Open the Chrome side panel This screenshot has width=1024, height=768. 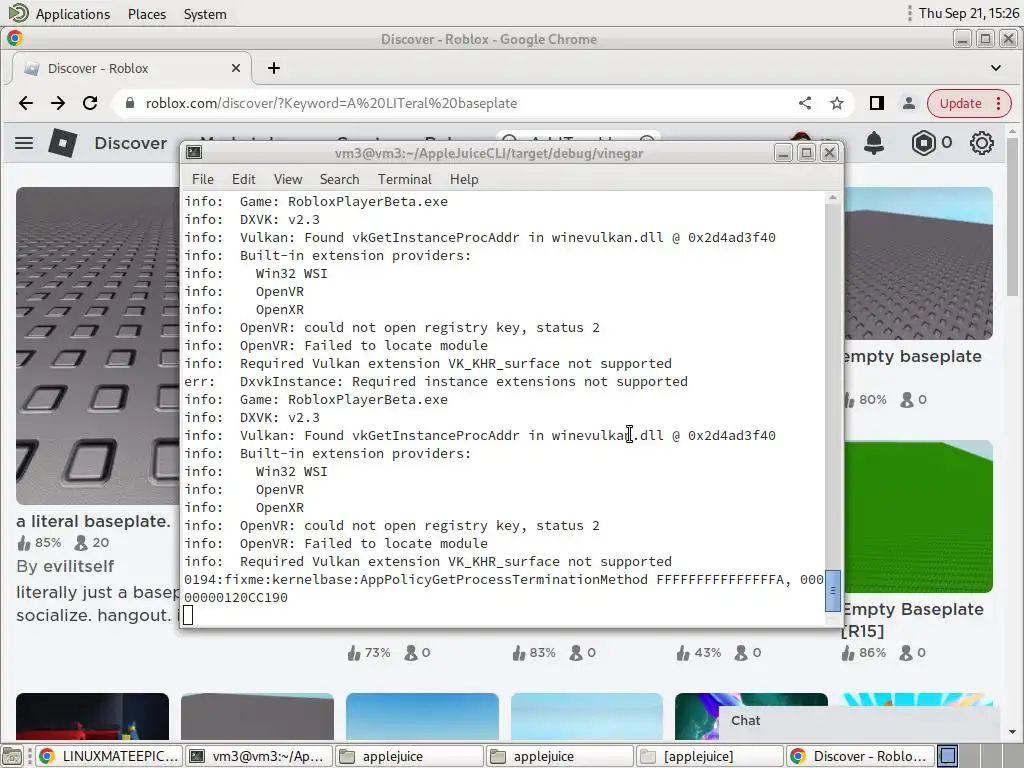[877, 103]
